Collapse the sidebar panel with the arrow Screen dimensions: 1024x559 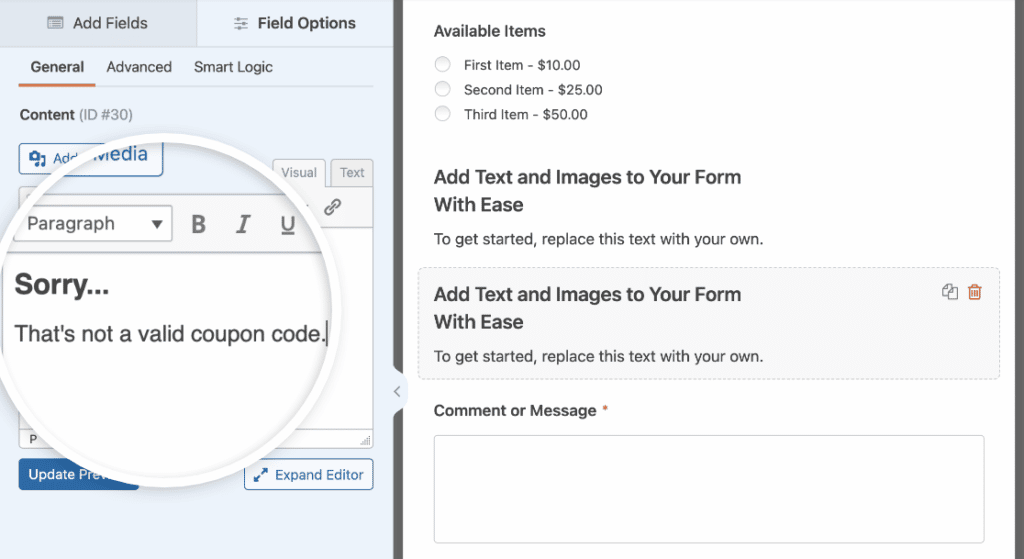pyautogui.click(x=396, y=391)
